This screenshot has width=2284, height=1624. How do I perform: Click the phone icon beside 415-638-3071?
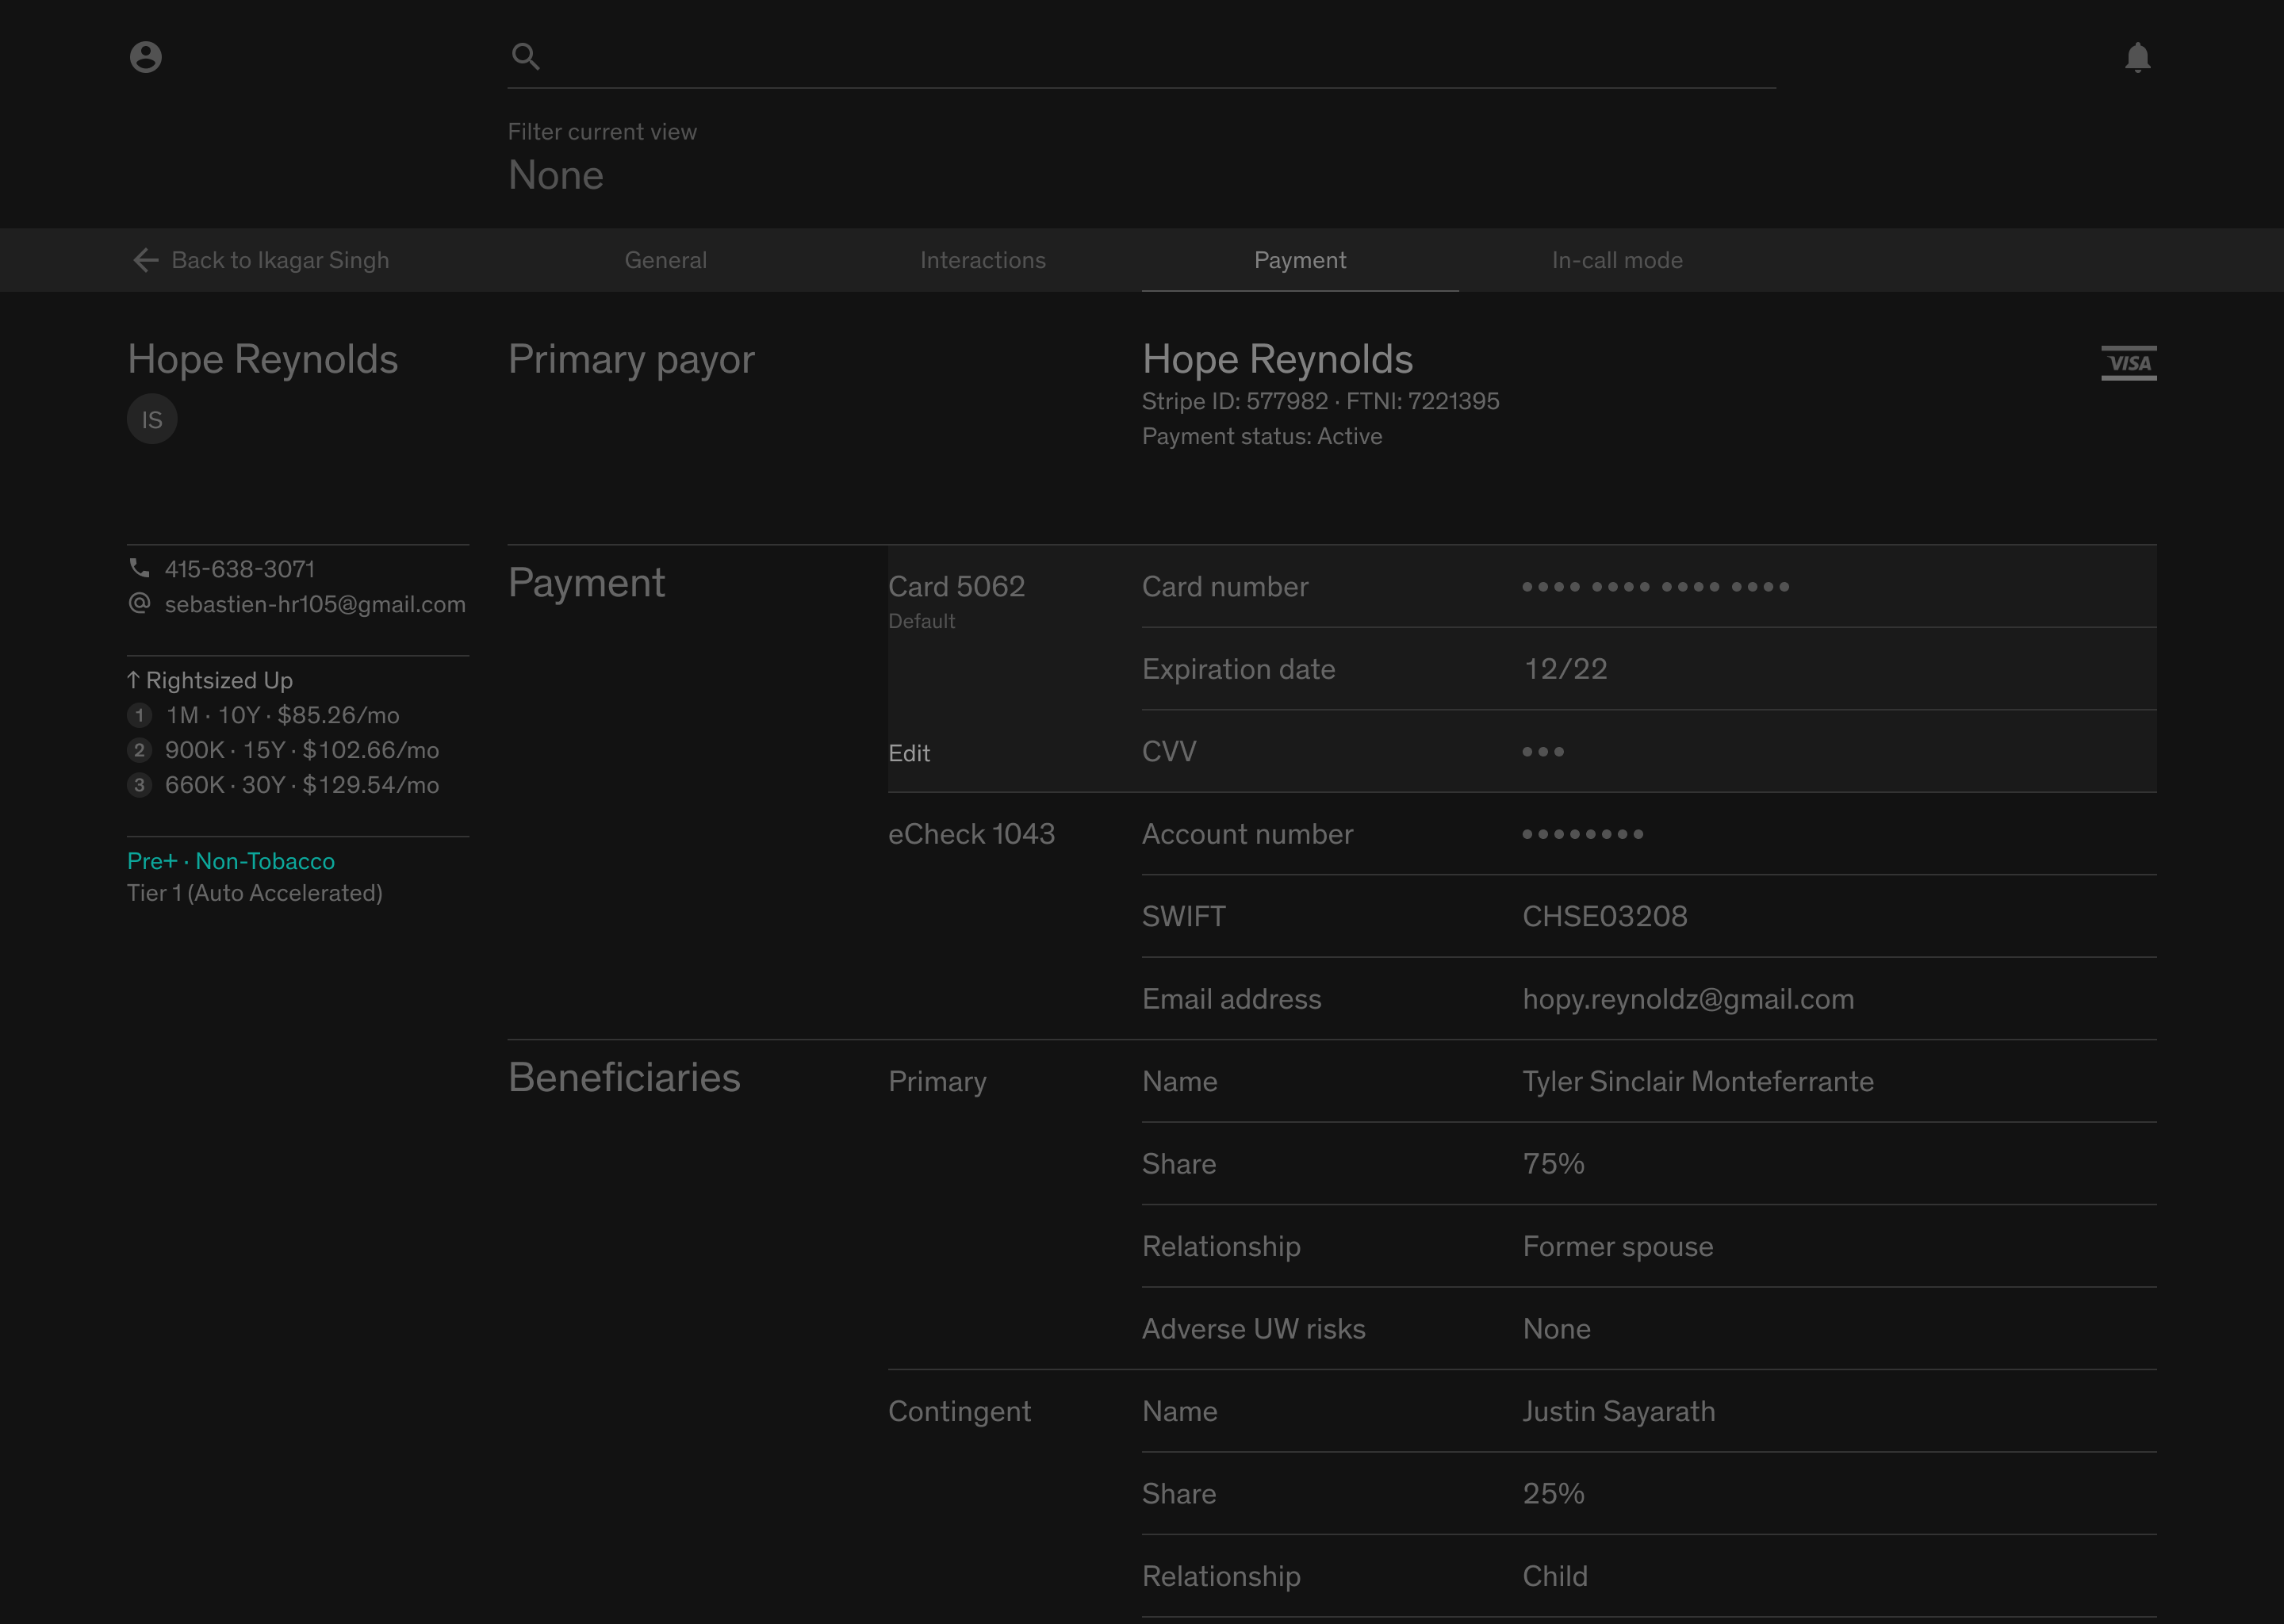coord(139,569)
